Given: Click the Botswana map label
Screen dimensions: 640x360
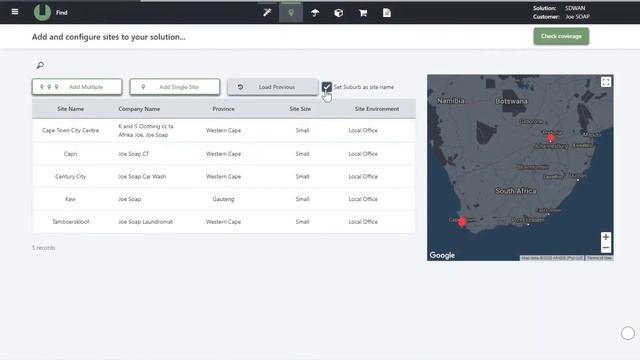Looking at the screenshot, I should pyautogui.click(x=511, y=101).
